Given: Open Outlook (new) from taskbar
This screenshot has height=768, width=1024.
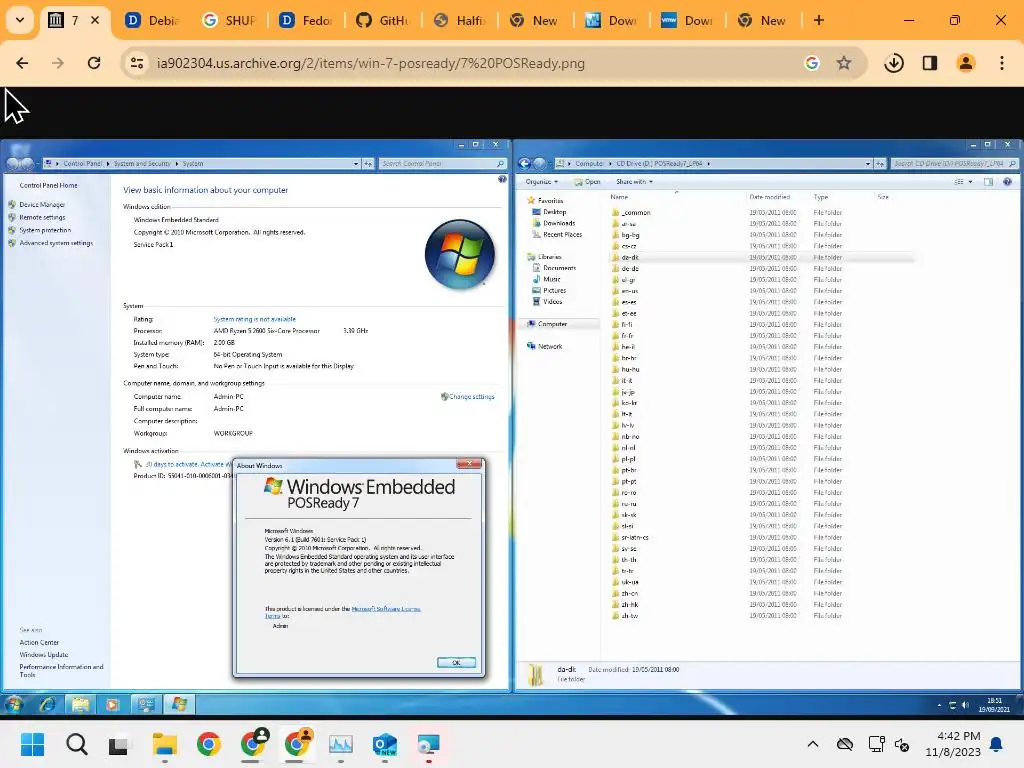Looking at the screenshot, I should (385, 744).
